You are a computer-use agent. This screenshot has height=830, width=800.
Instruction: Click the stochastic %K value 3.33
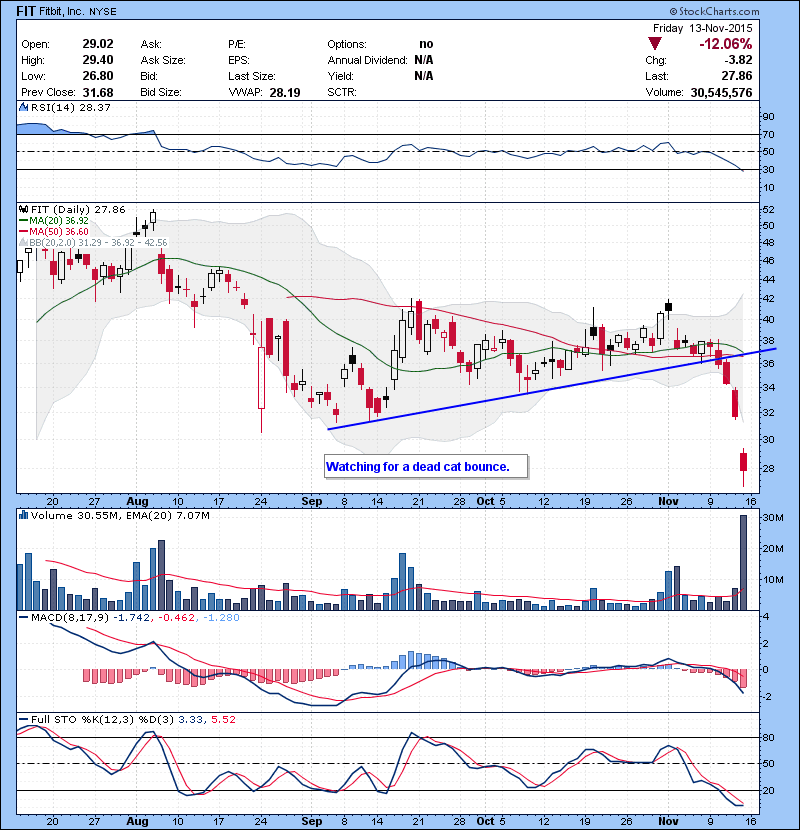tap(190, 719)
